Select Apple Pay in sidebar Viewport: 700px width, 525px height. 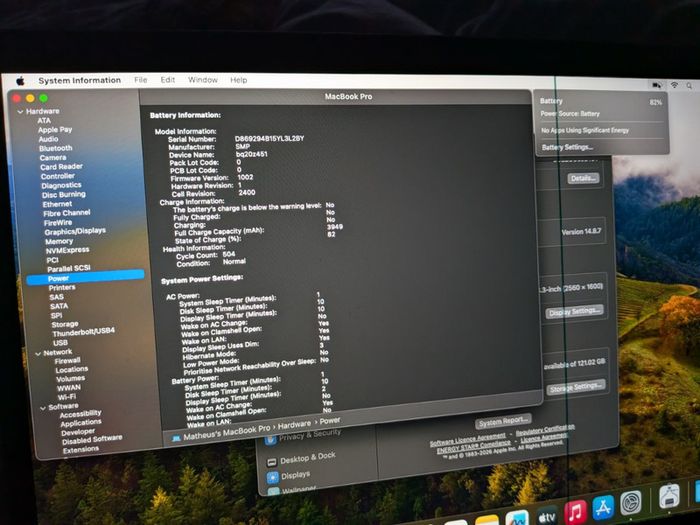(55, 129)
